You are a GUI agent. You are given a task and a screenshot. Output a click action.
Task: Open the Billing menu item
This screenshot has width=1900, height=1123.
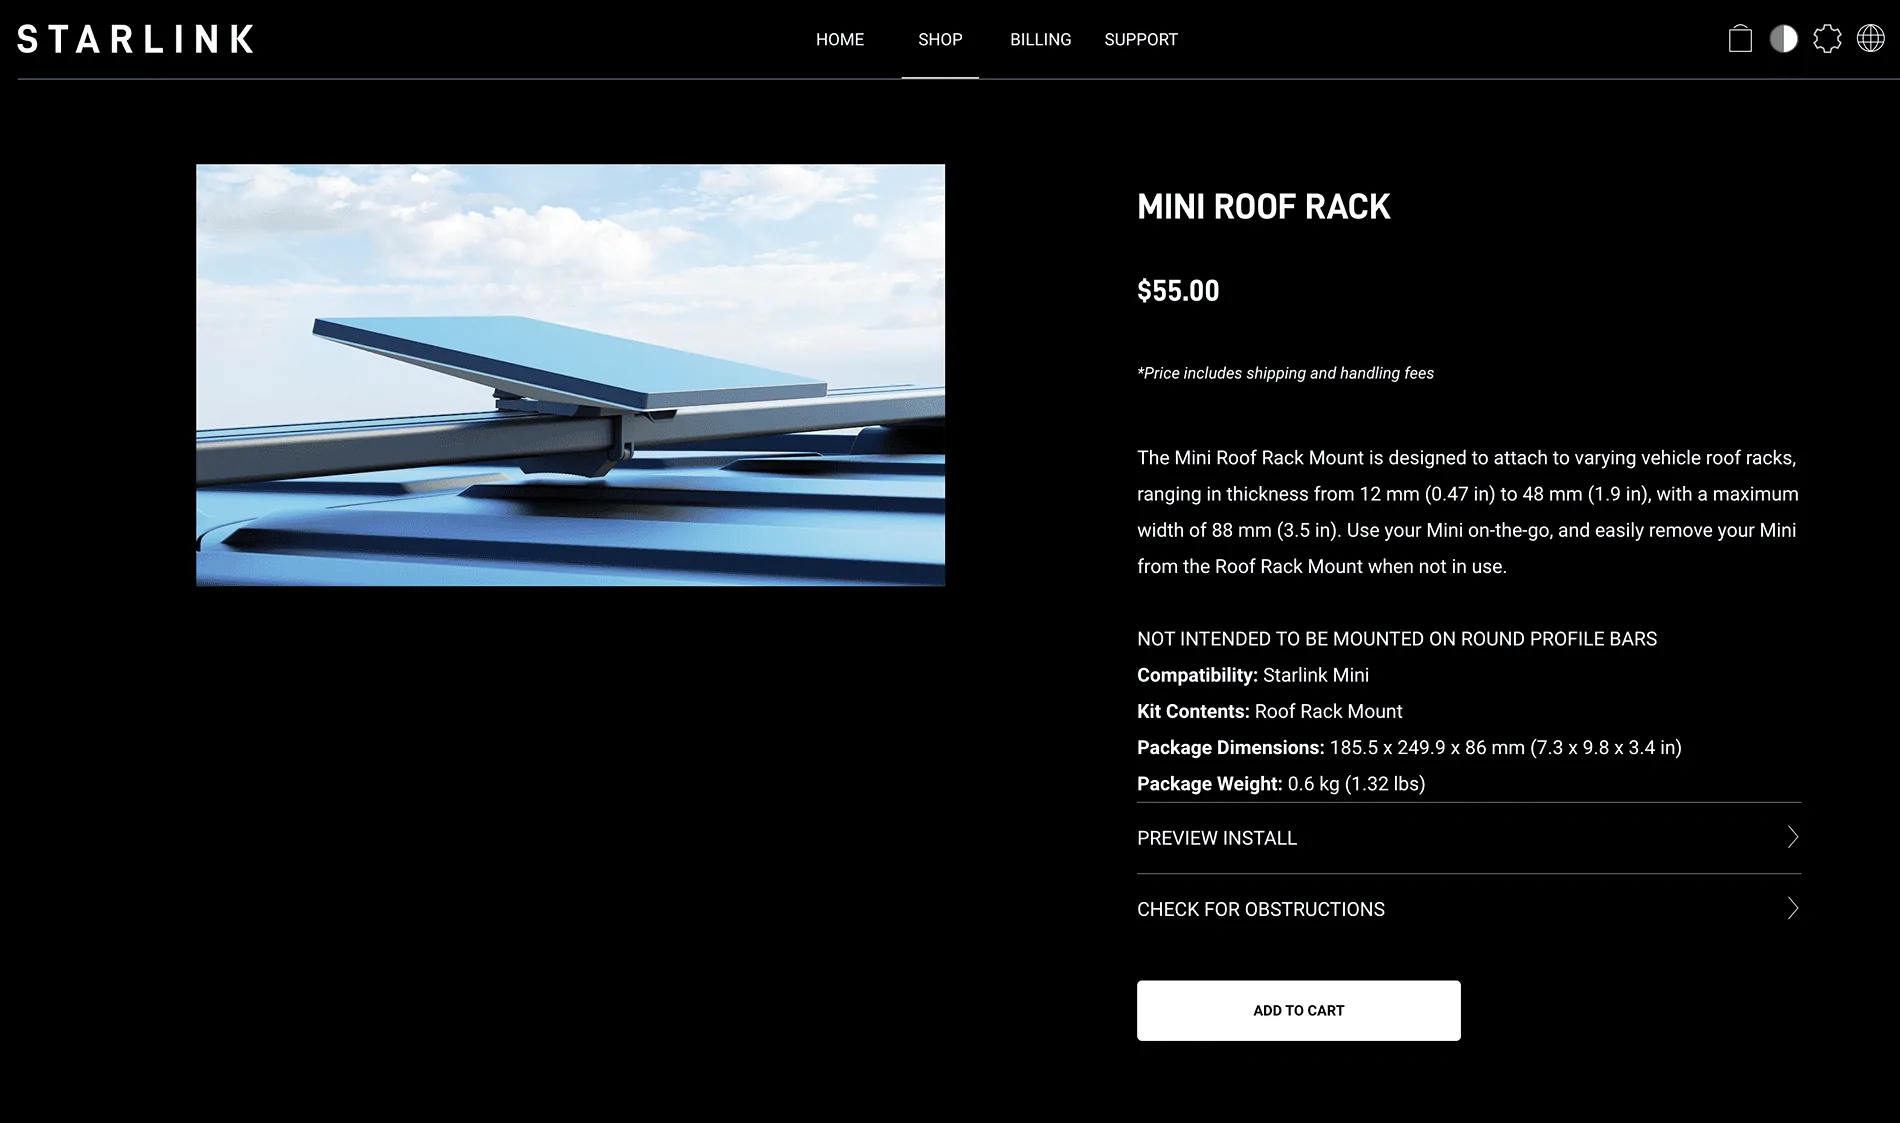(x=1040, y=39)
